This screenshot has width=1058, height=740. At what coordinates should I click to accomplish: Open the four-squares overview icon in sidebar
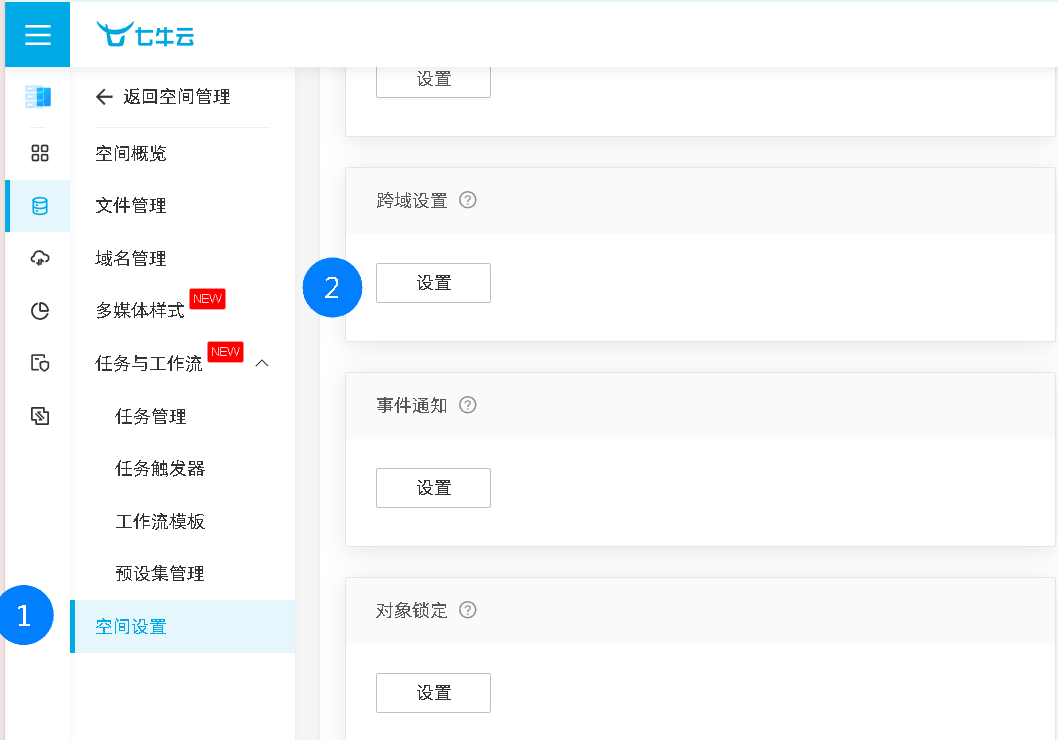40,153
